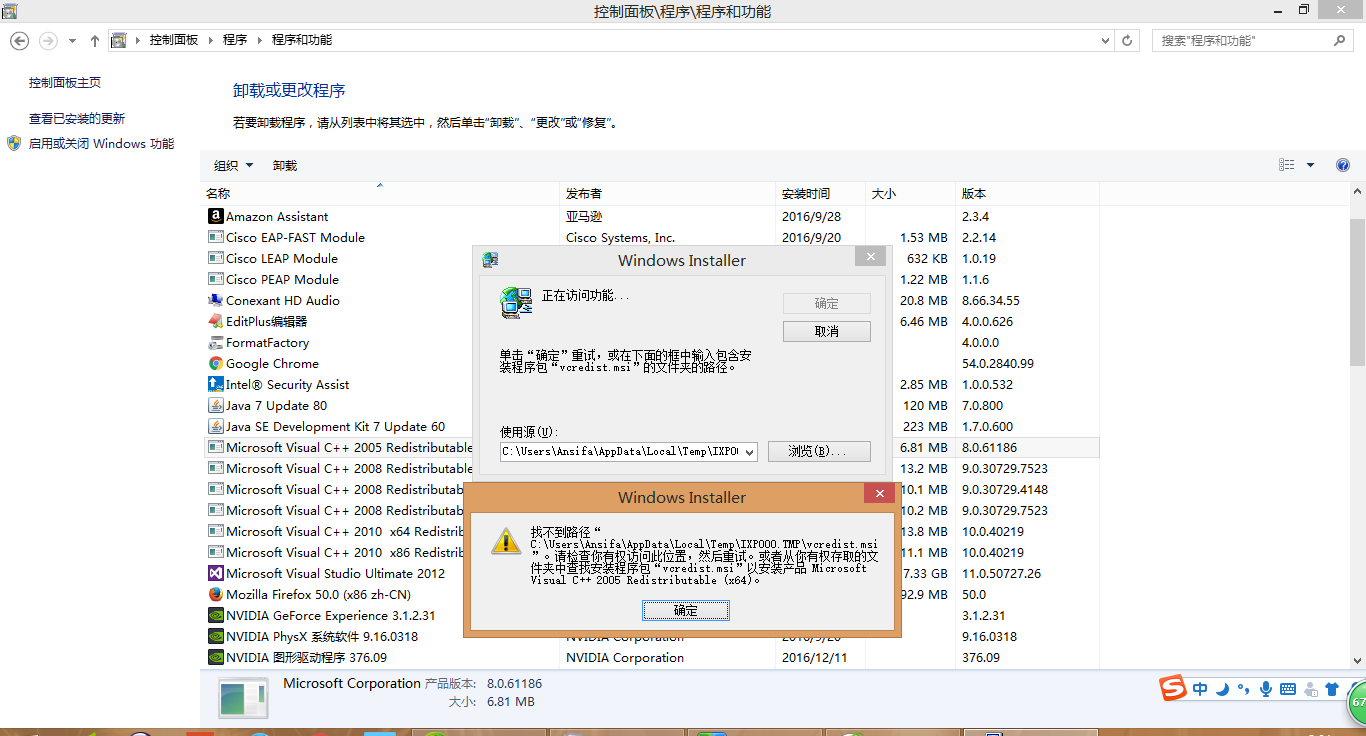This screenshot has height=736, width=1366.
Task: Click the address bar refresh icon
Action: pos(1128,40)
